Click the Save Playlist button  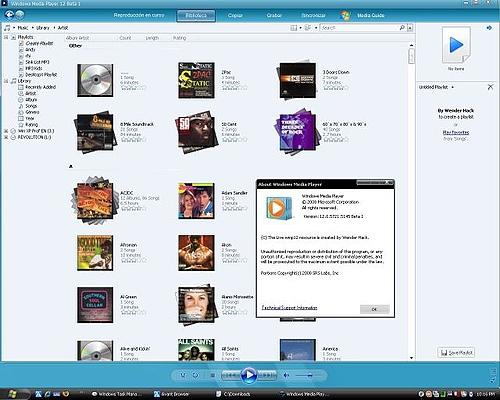tap(456, 352)
